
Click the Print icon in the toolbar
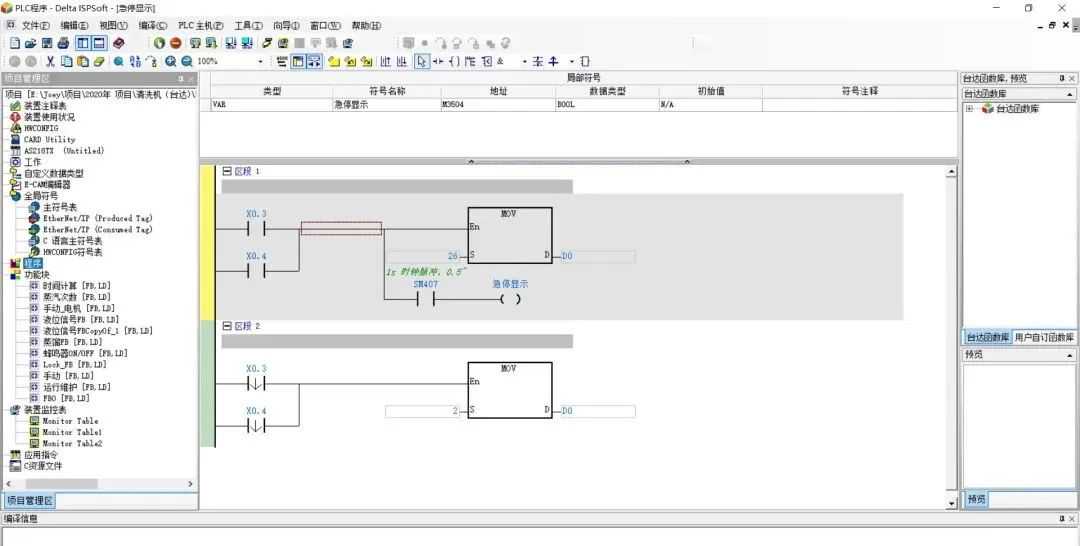tap(63, 43)
